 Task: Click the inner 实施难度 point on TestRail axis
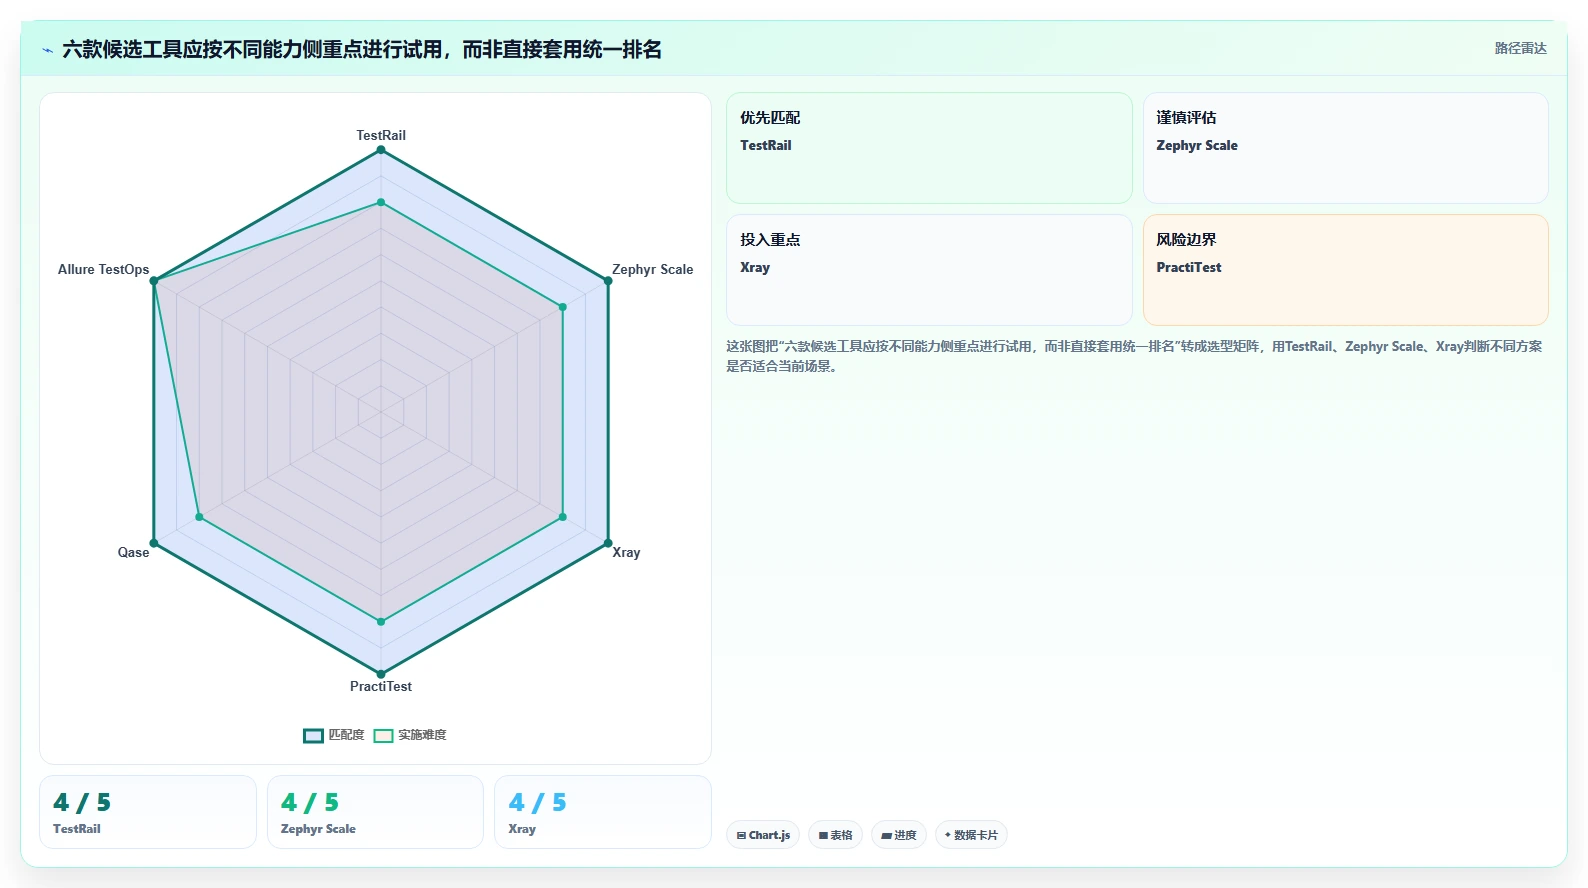(x=381, y=202)
